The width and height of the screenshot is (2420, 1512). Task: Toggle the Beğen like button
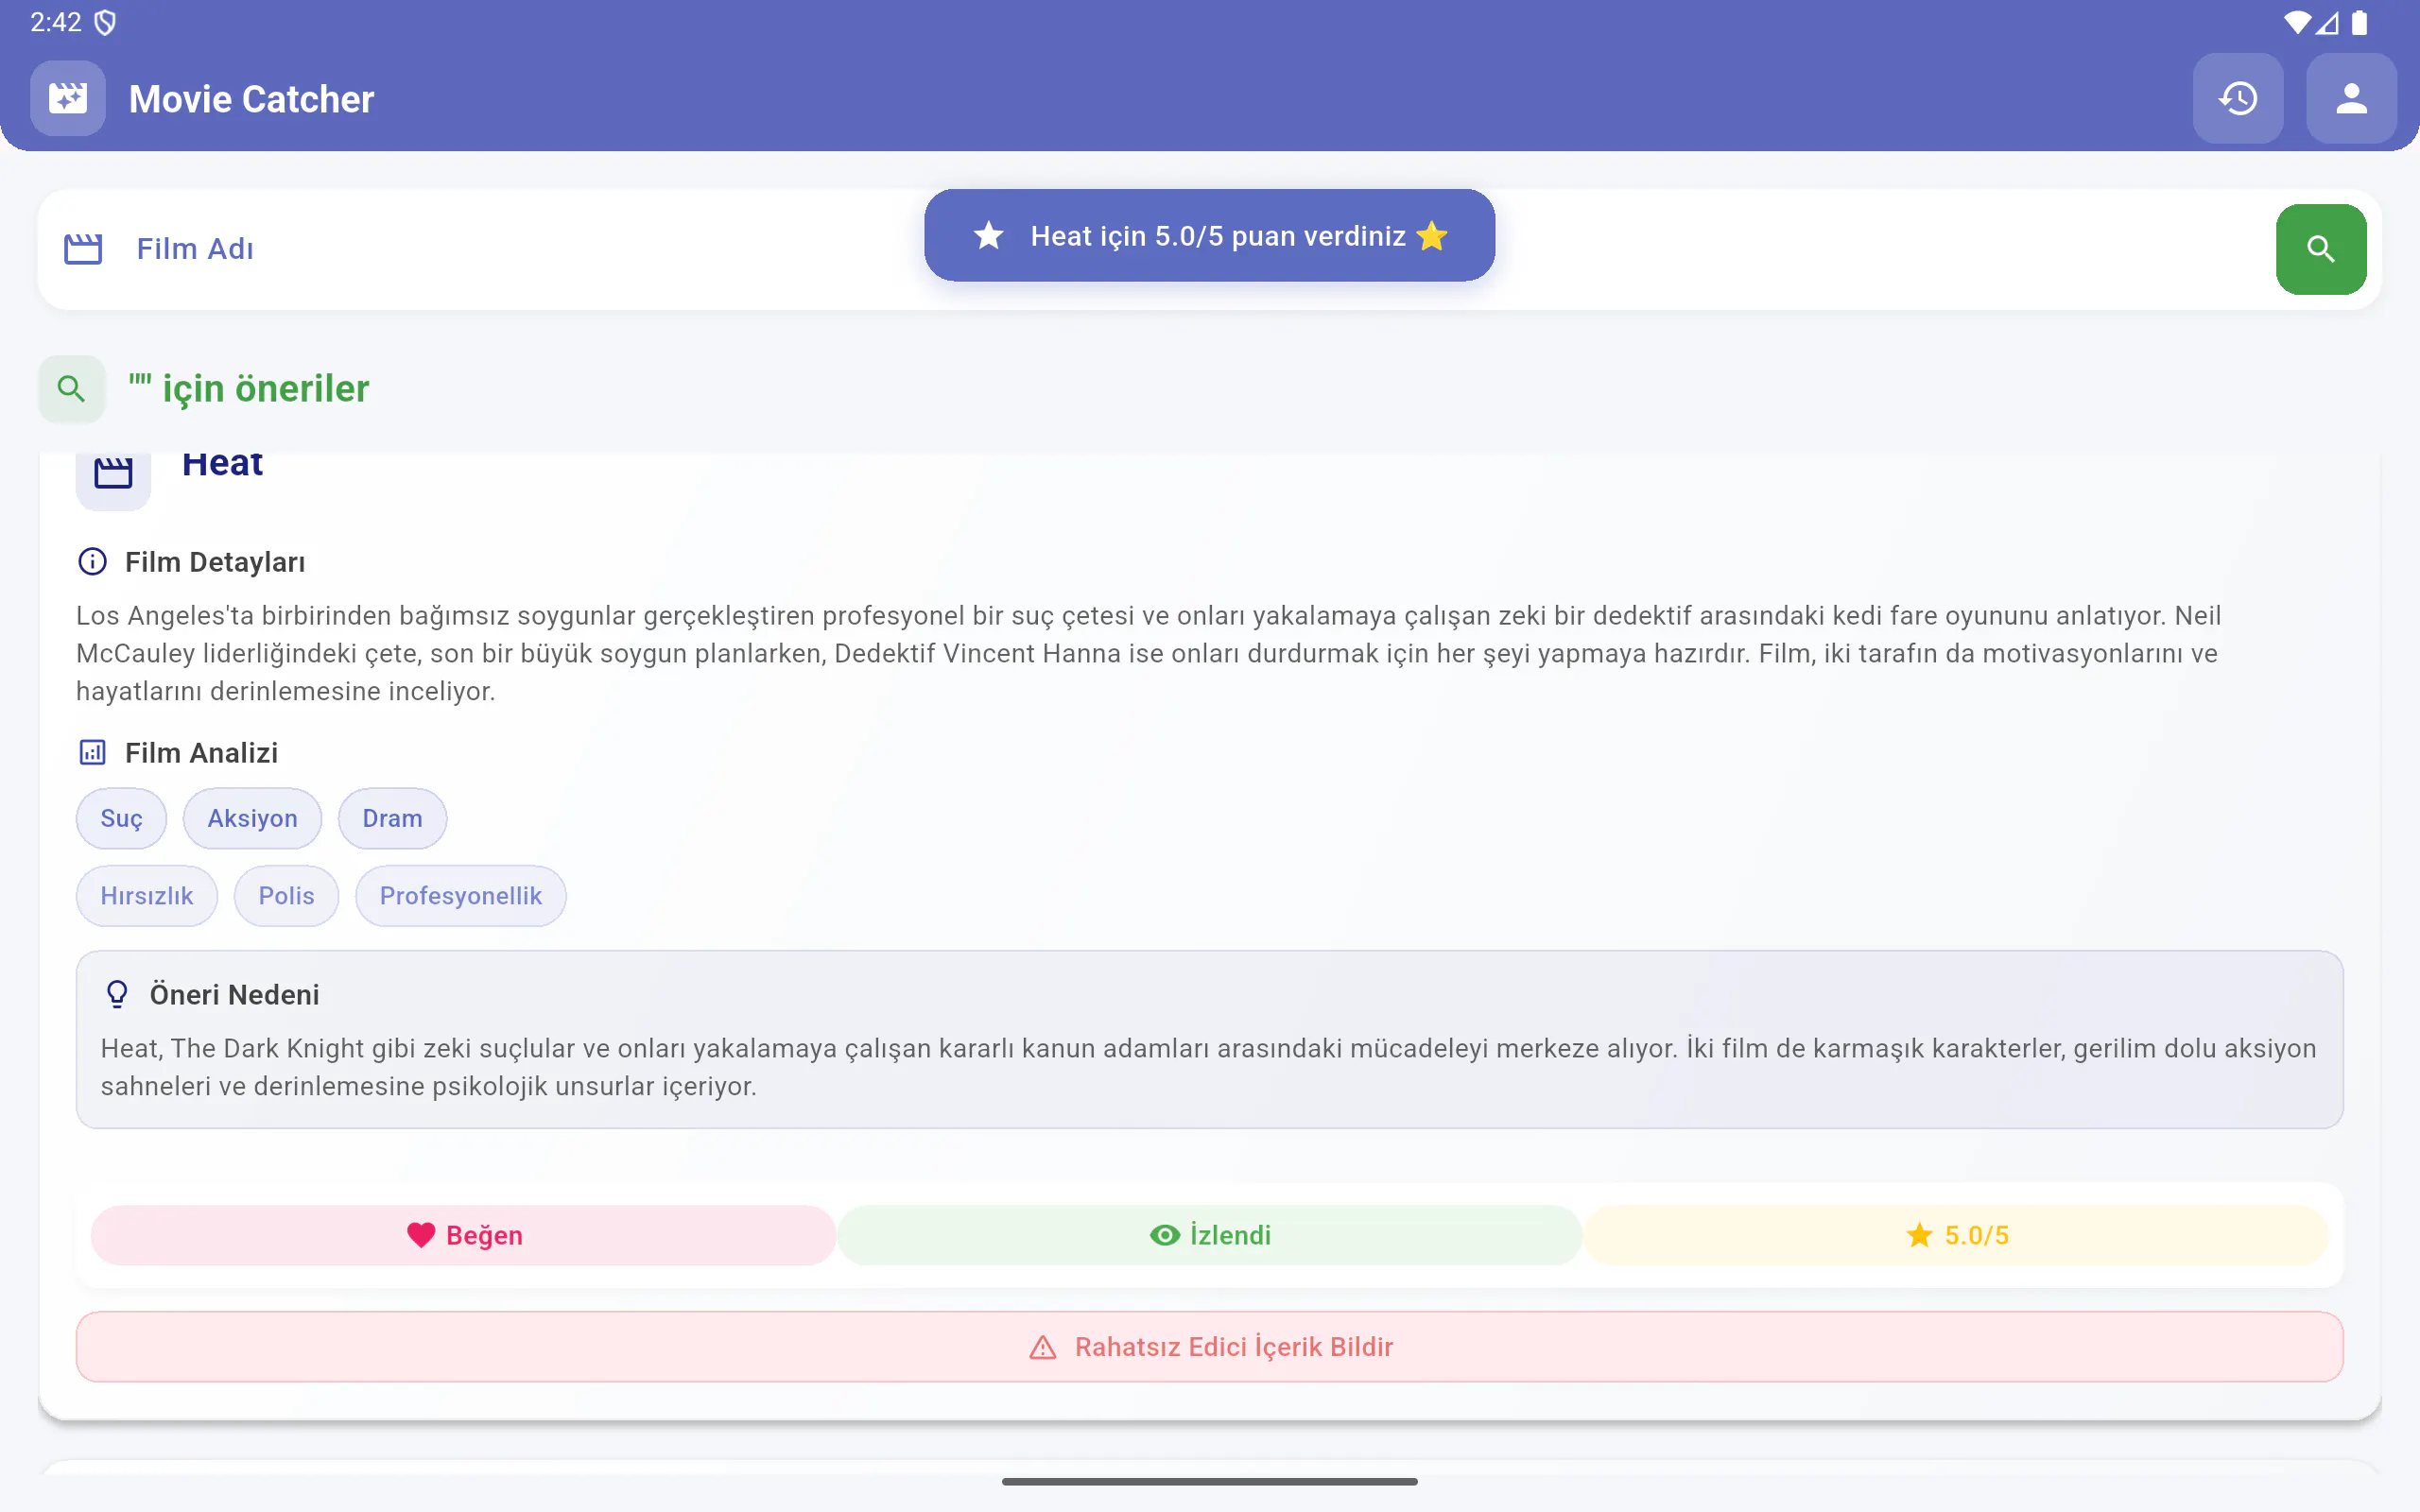click(x=464, y=1235)
